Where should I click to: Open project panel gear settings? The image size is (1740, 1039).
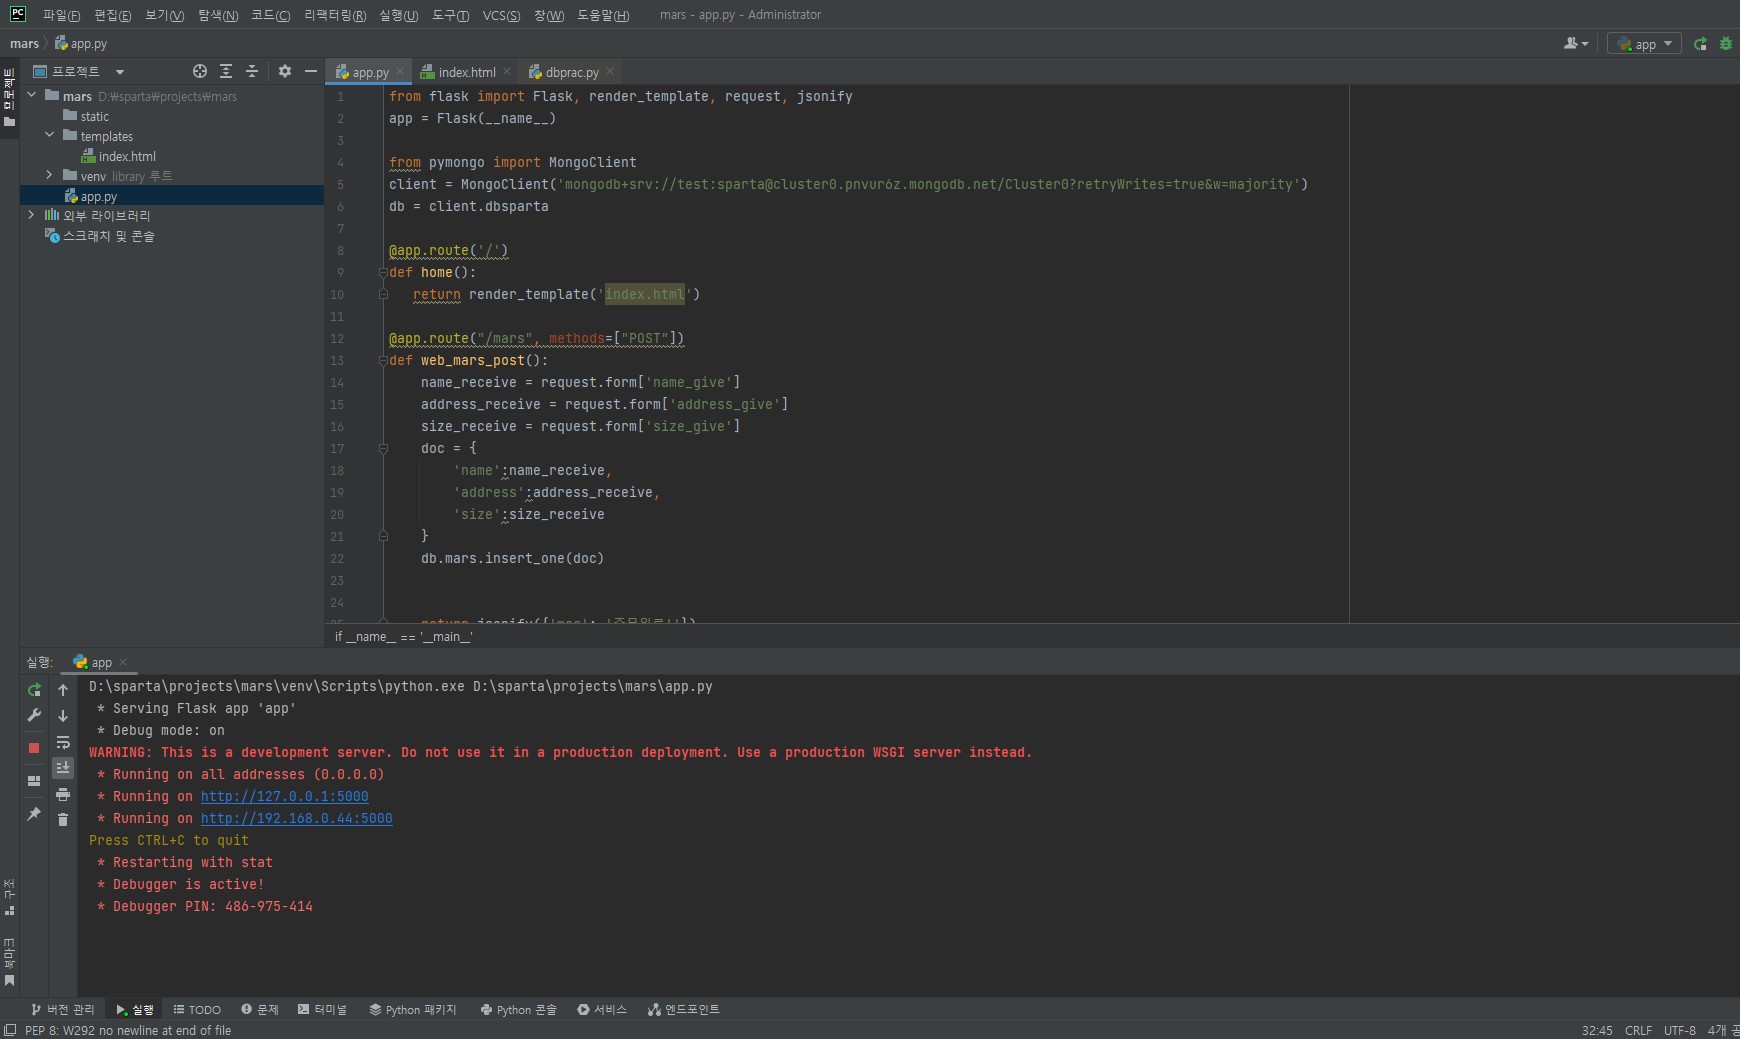(285, 71)
